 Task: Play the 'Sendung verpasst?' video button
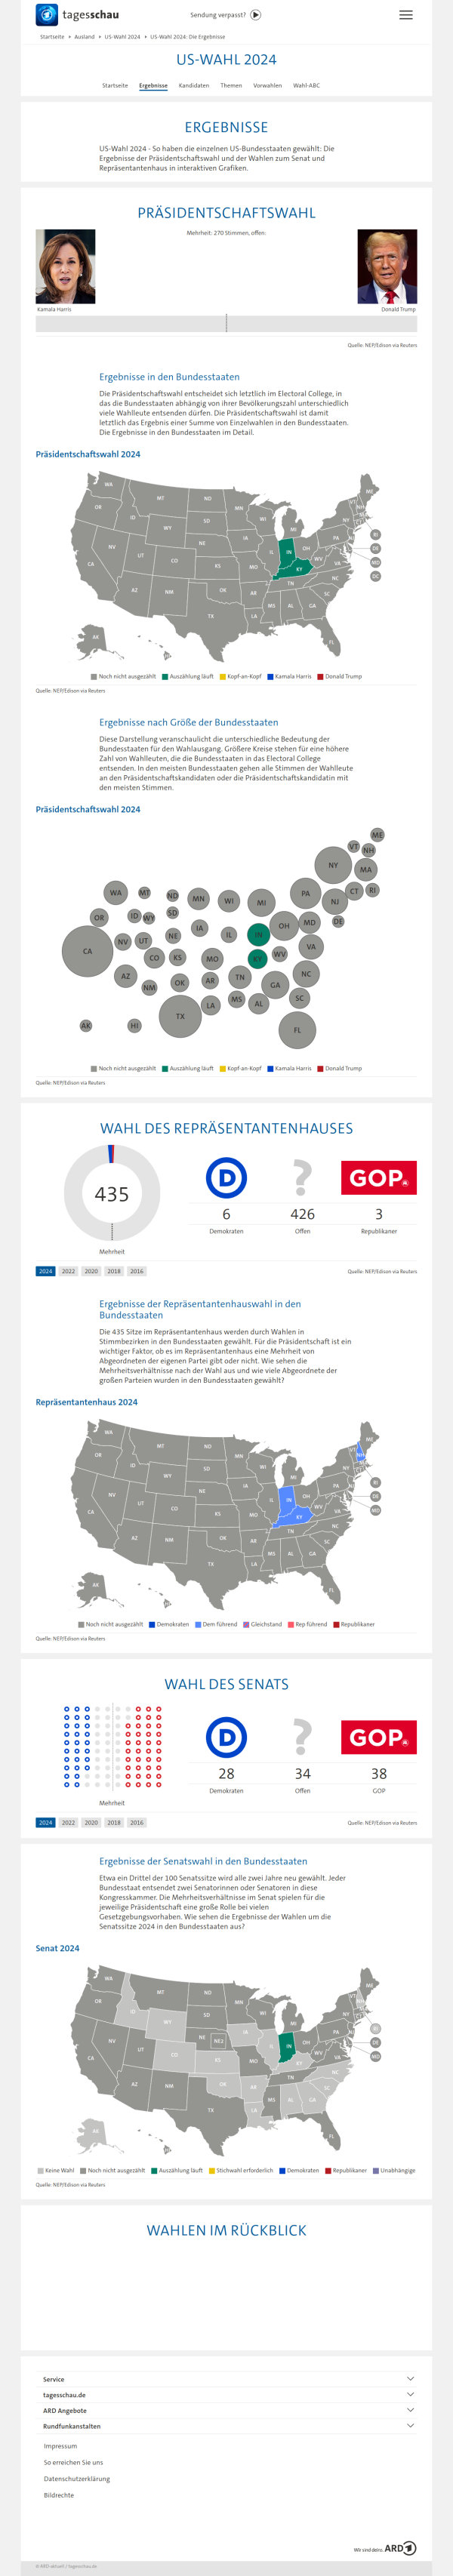256,15
